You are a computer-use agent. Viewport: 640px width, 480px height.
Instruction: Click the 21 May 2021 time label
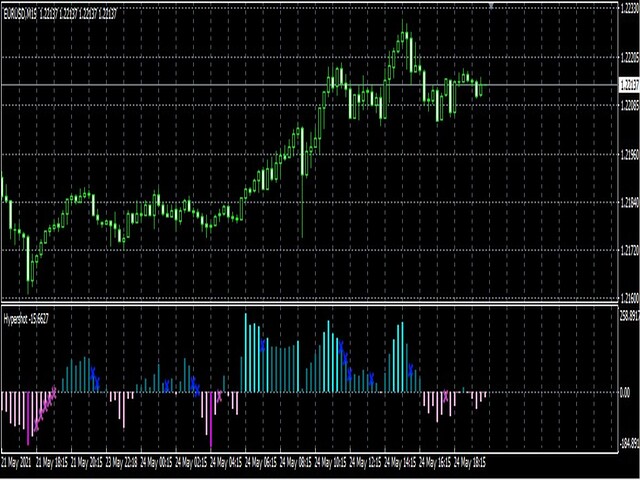pyautogui.click(x=16, y=462)
